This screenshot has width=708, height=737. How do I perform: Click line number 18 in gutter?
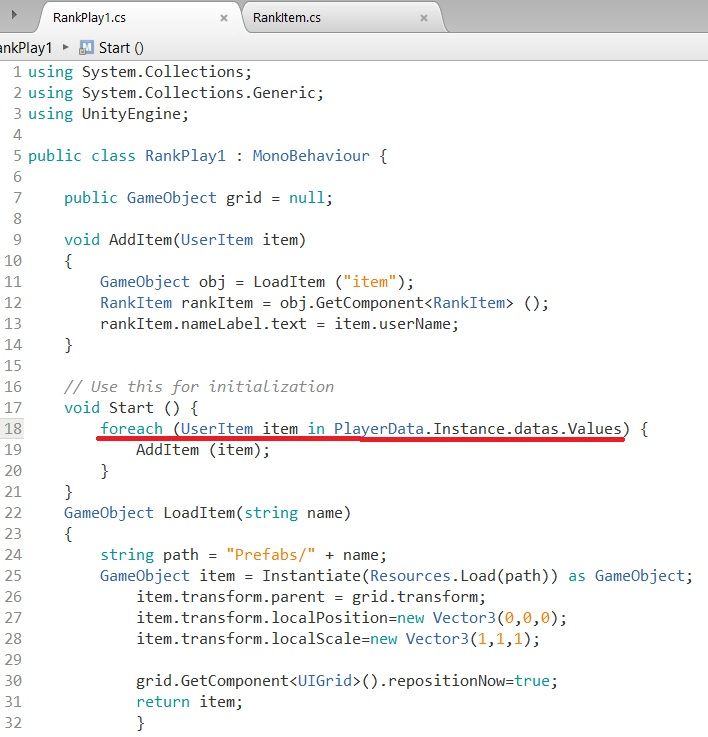(x=13, y=429)
